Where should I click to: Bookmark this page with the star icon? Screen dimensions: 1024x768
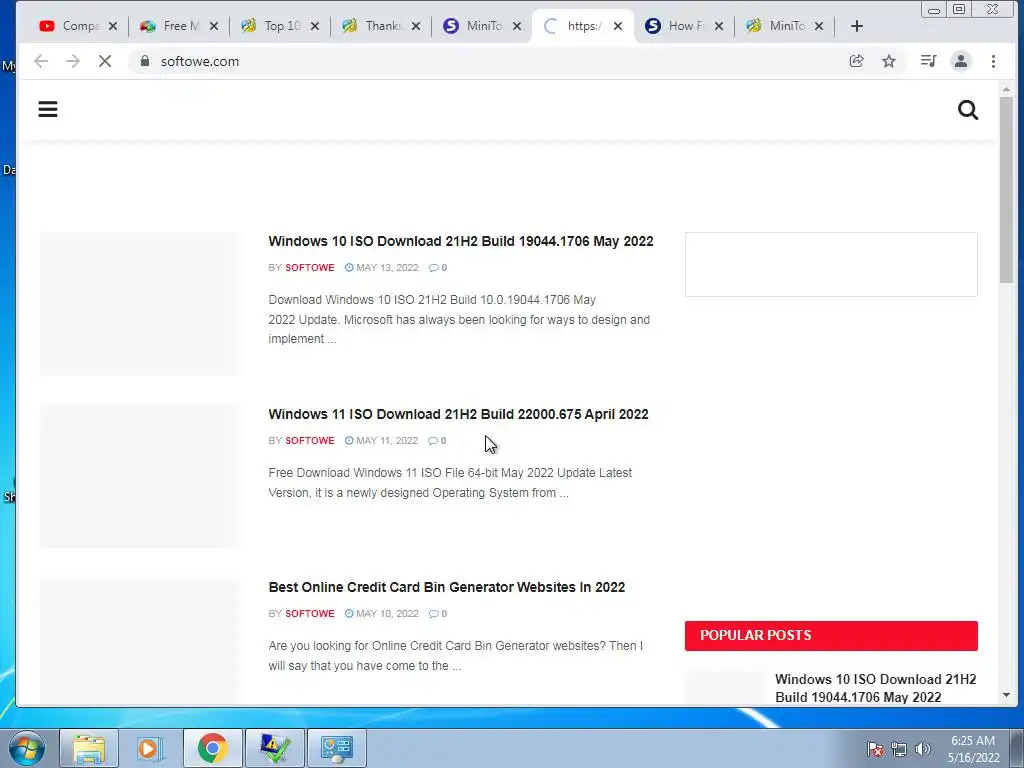point(889,61)
